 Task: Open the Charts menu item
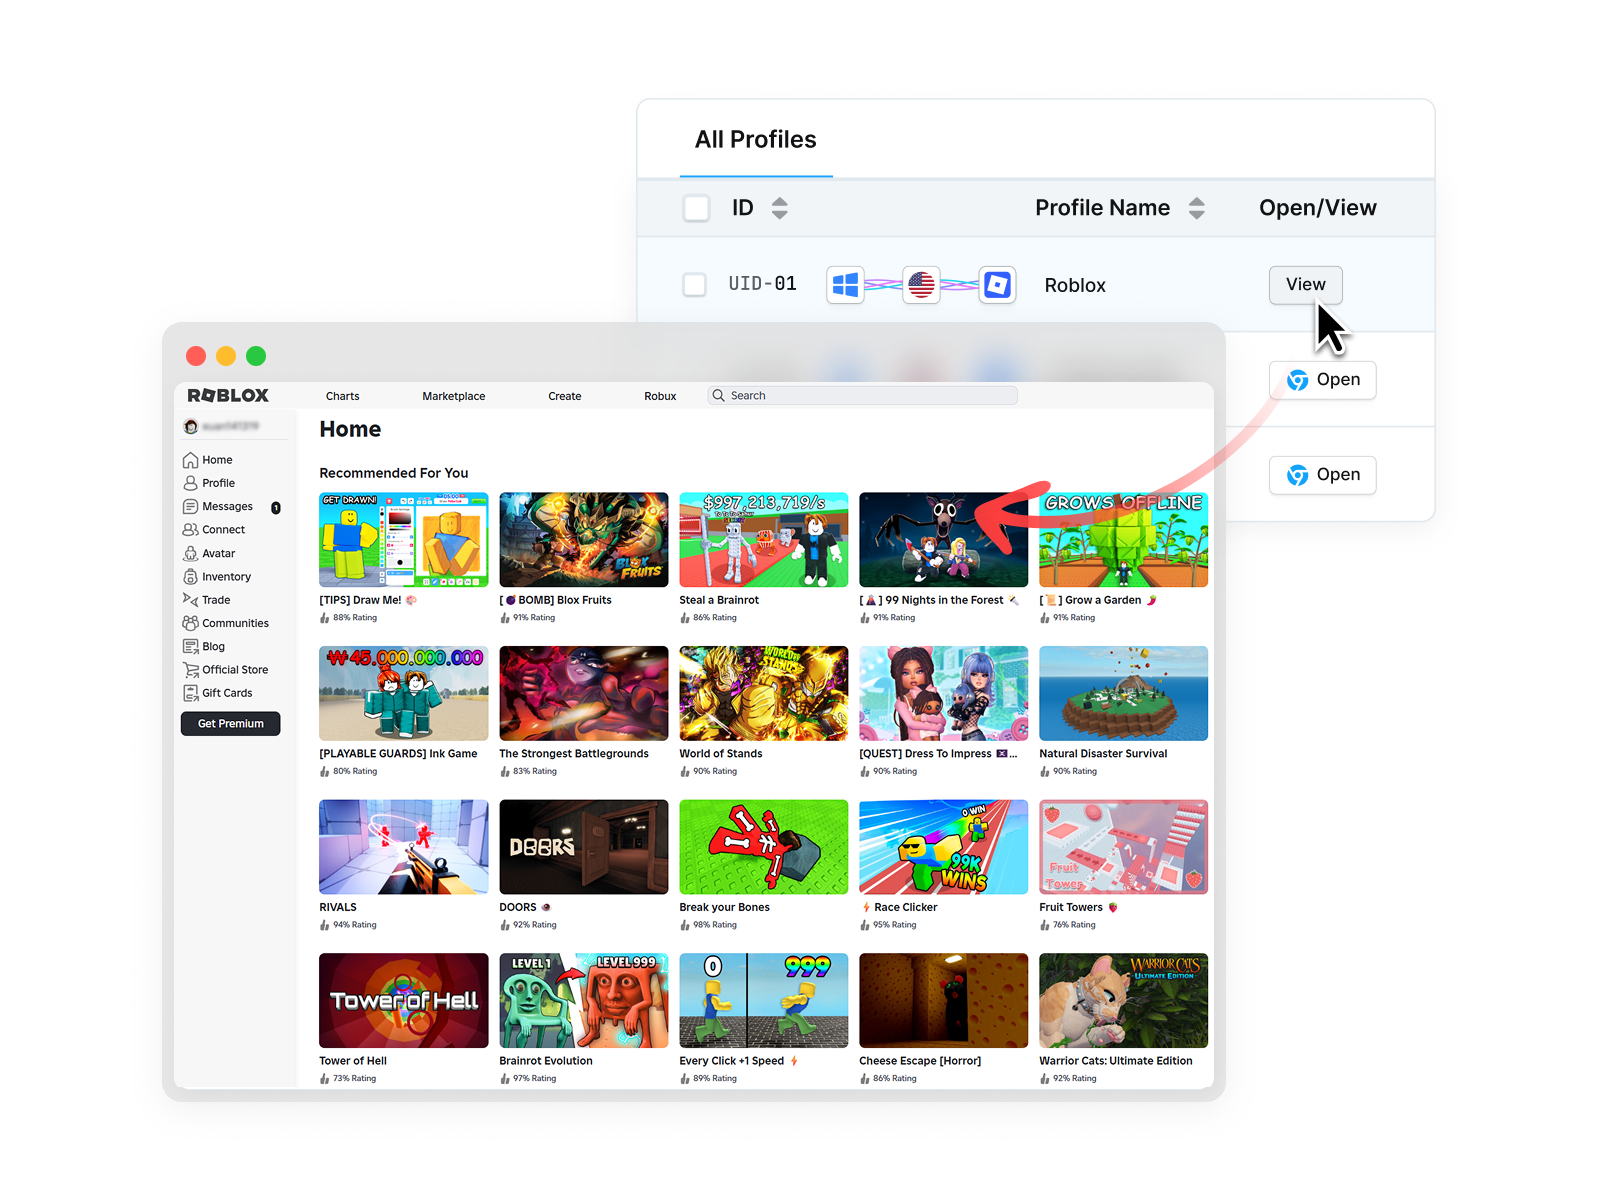point(342,396)
